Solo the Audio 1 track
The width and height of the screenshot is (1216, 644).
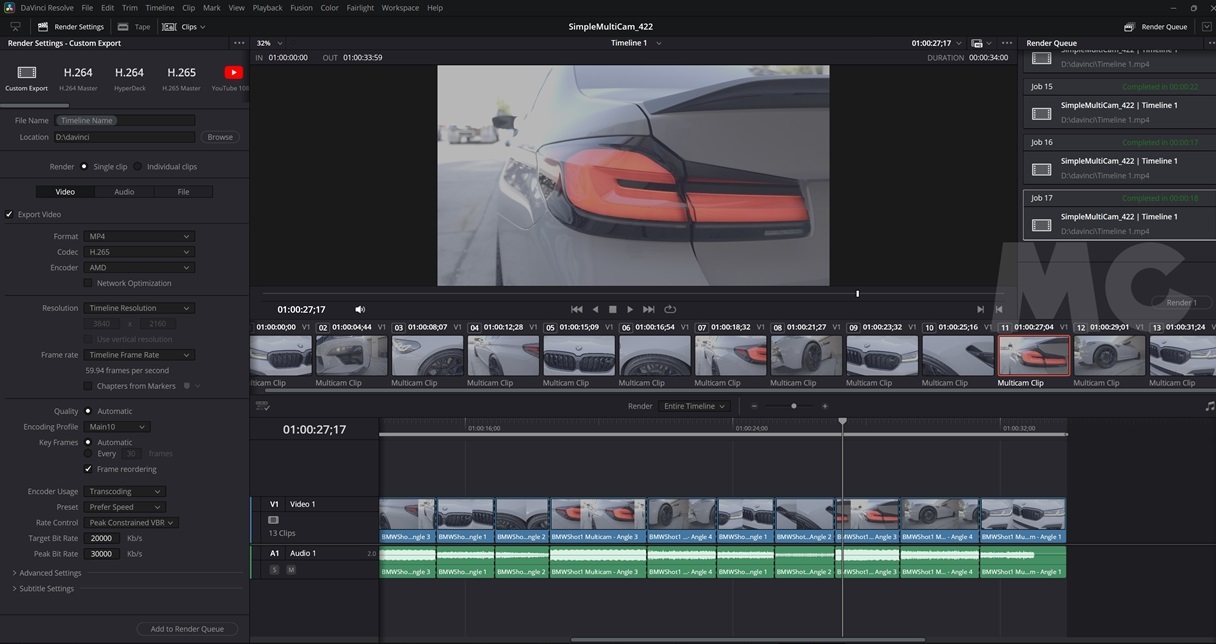pyautogui.click(x=274, y=570)
